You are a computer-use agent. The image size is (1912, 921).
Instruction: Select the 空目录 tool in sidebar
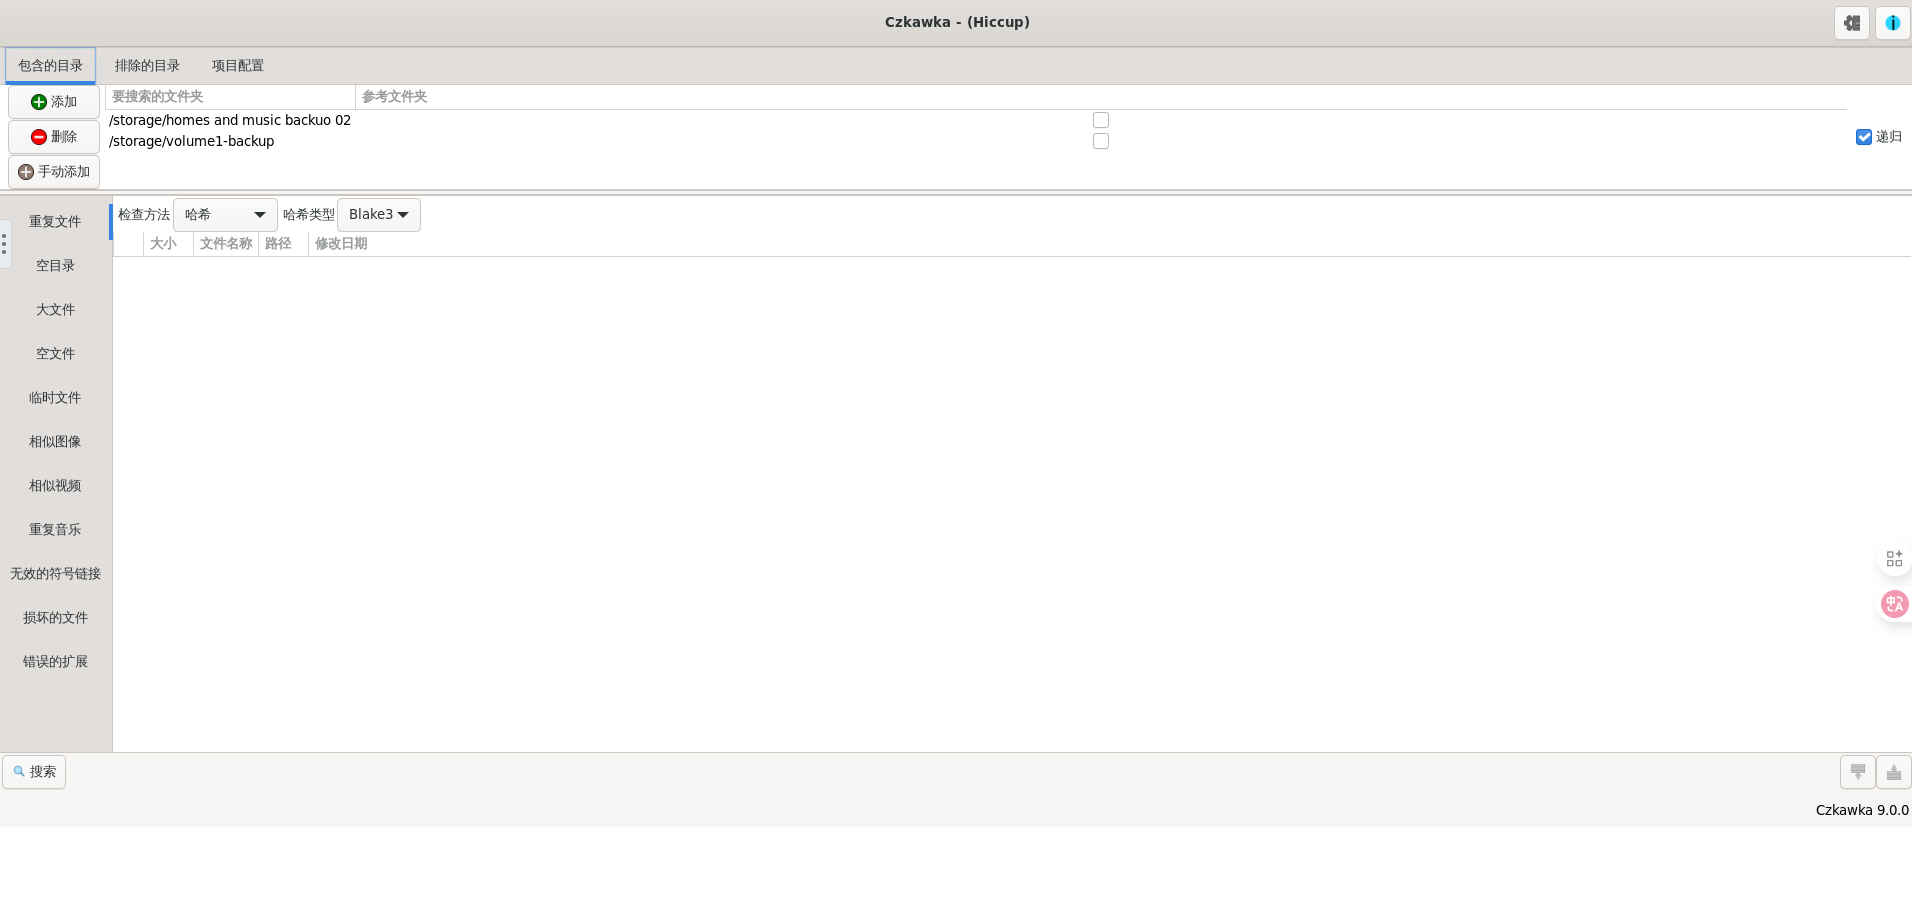[55, 266]
